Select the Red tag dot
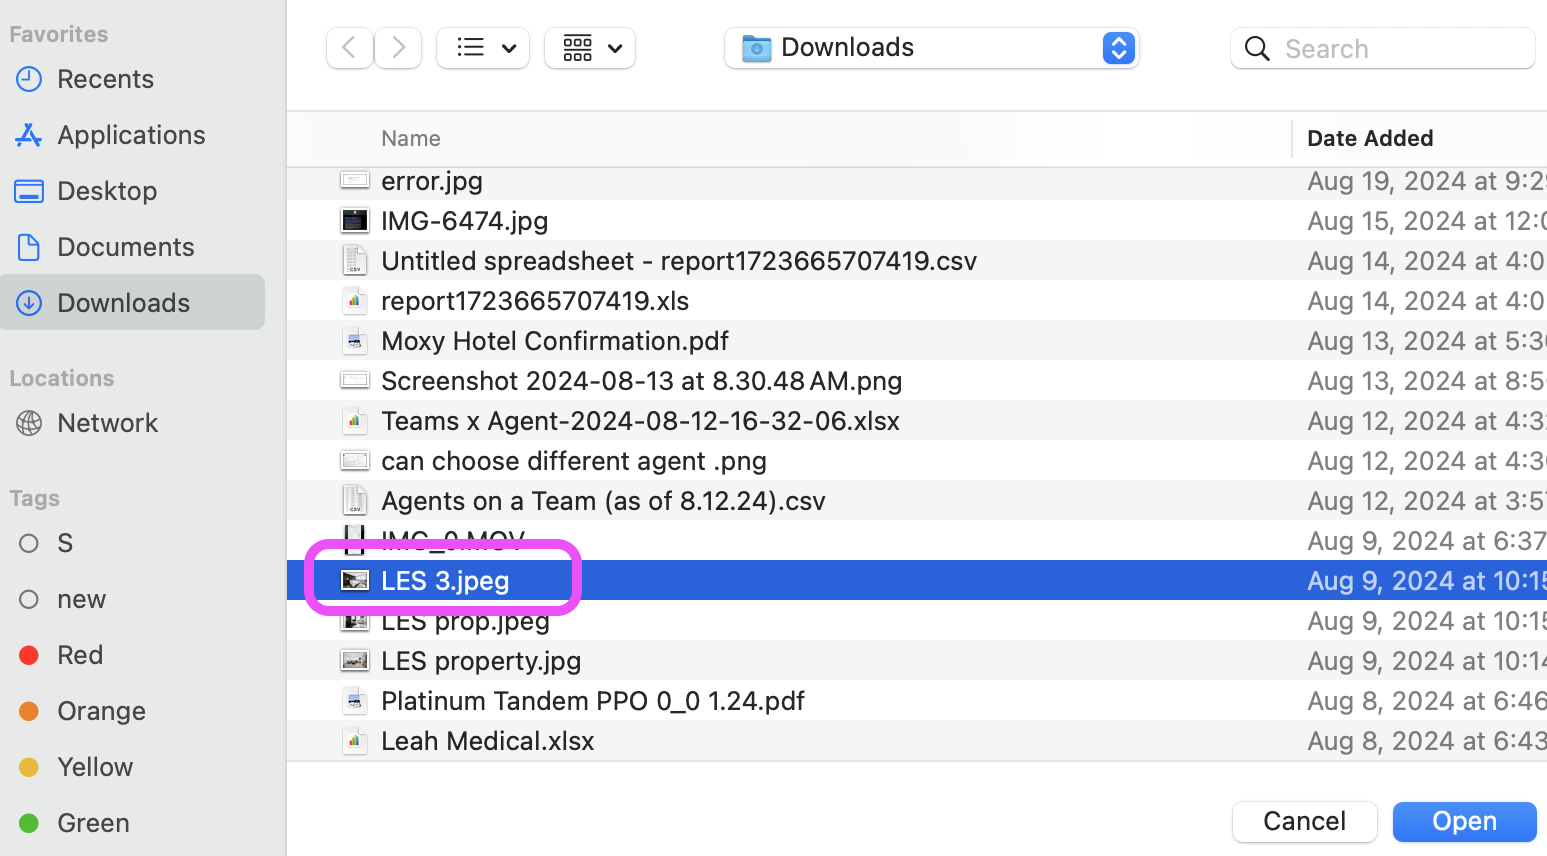The height and width of the screenshot is (856, 1547). (29, 655)
